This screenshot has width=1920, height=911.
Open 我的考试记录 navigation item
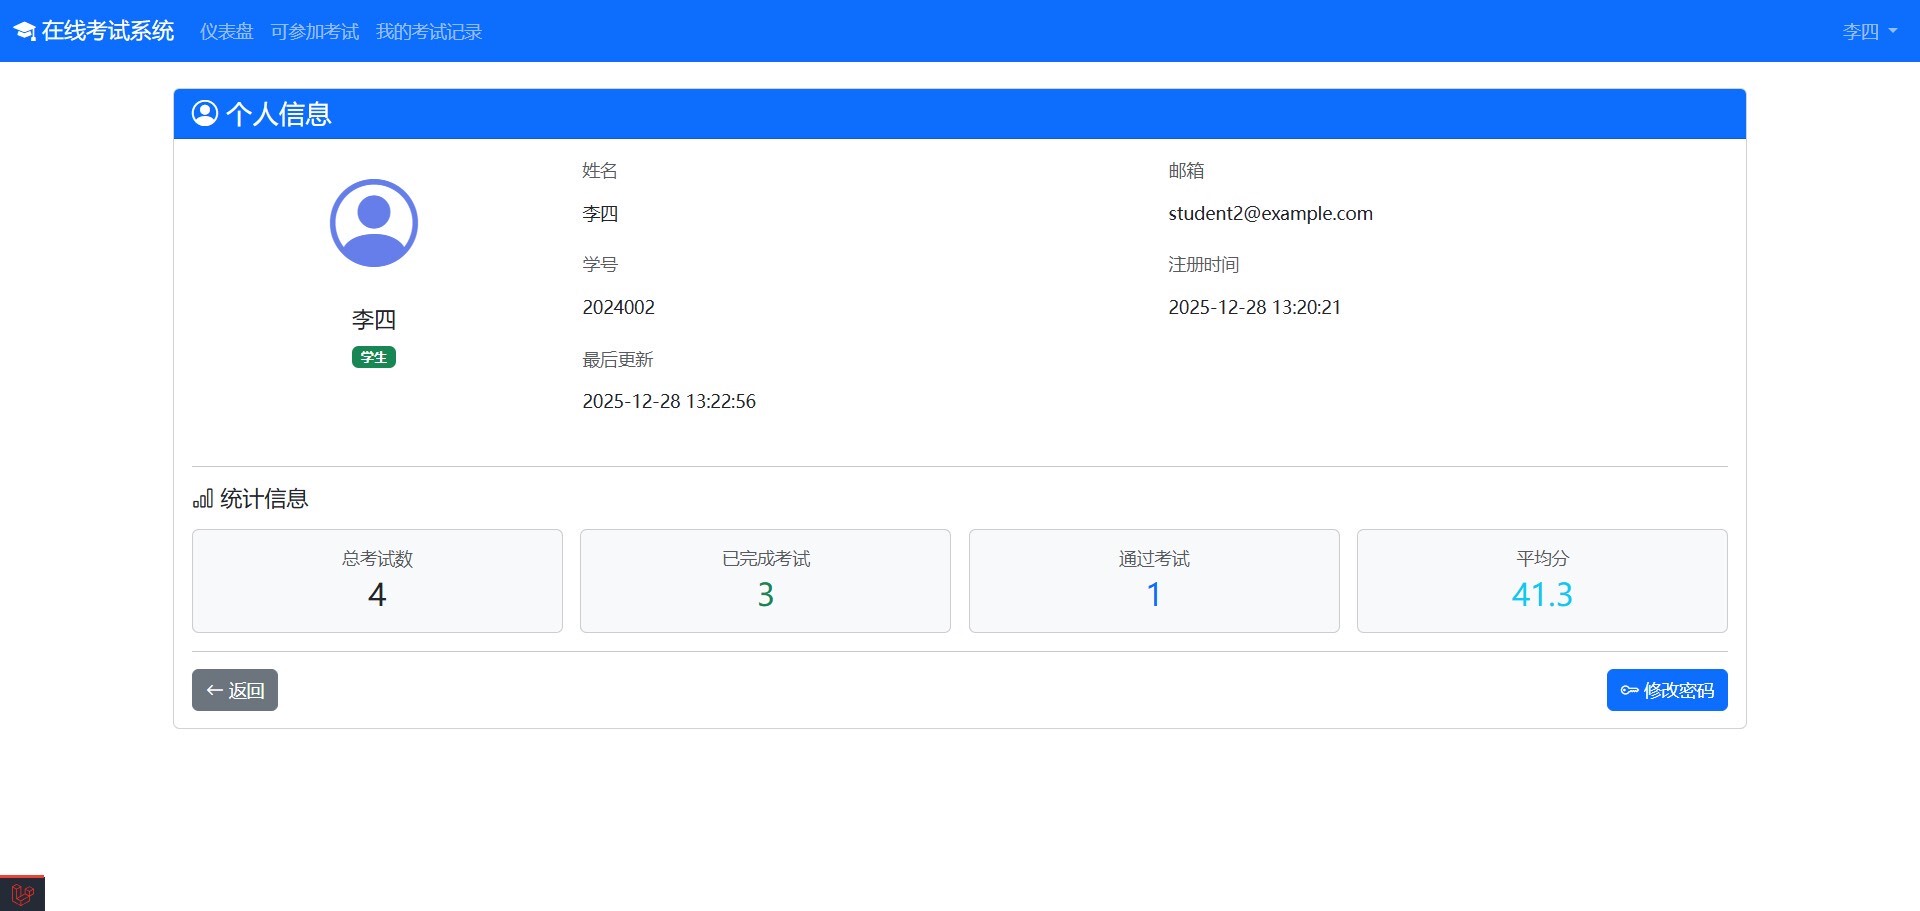click(x=429, y=32)
